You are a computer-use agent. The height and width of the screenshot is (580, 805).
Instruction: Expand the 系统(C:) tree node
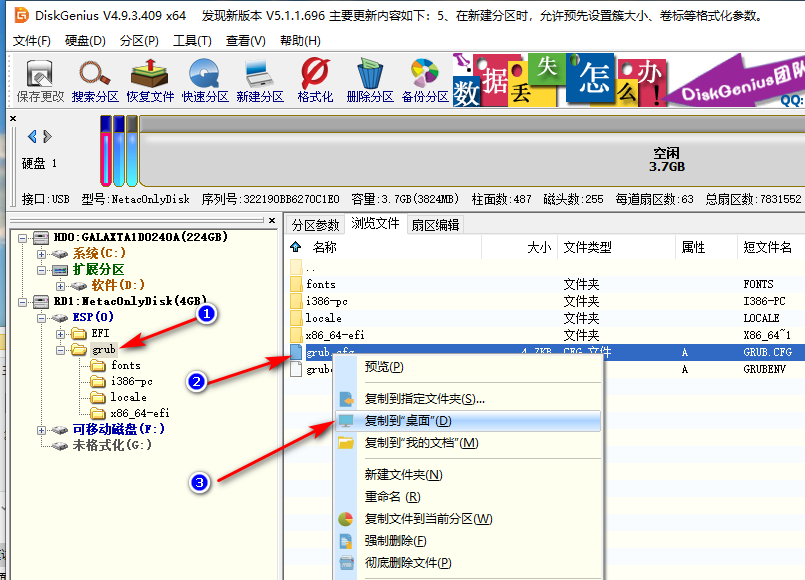[43, 254]
